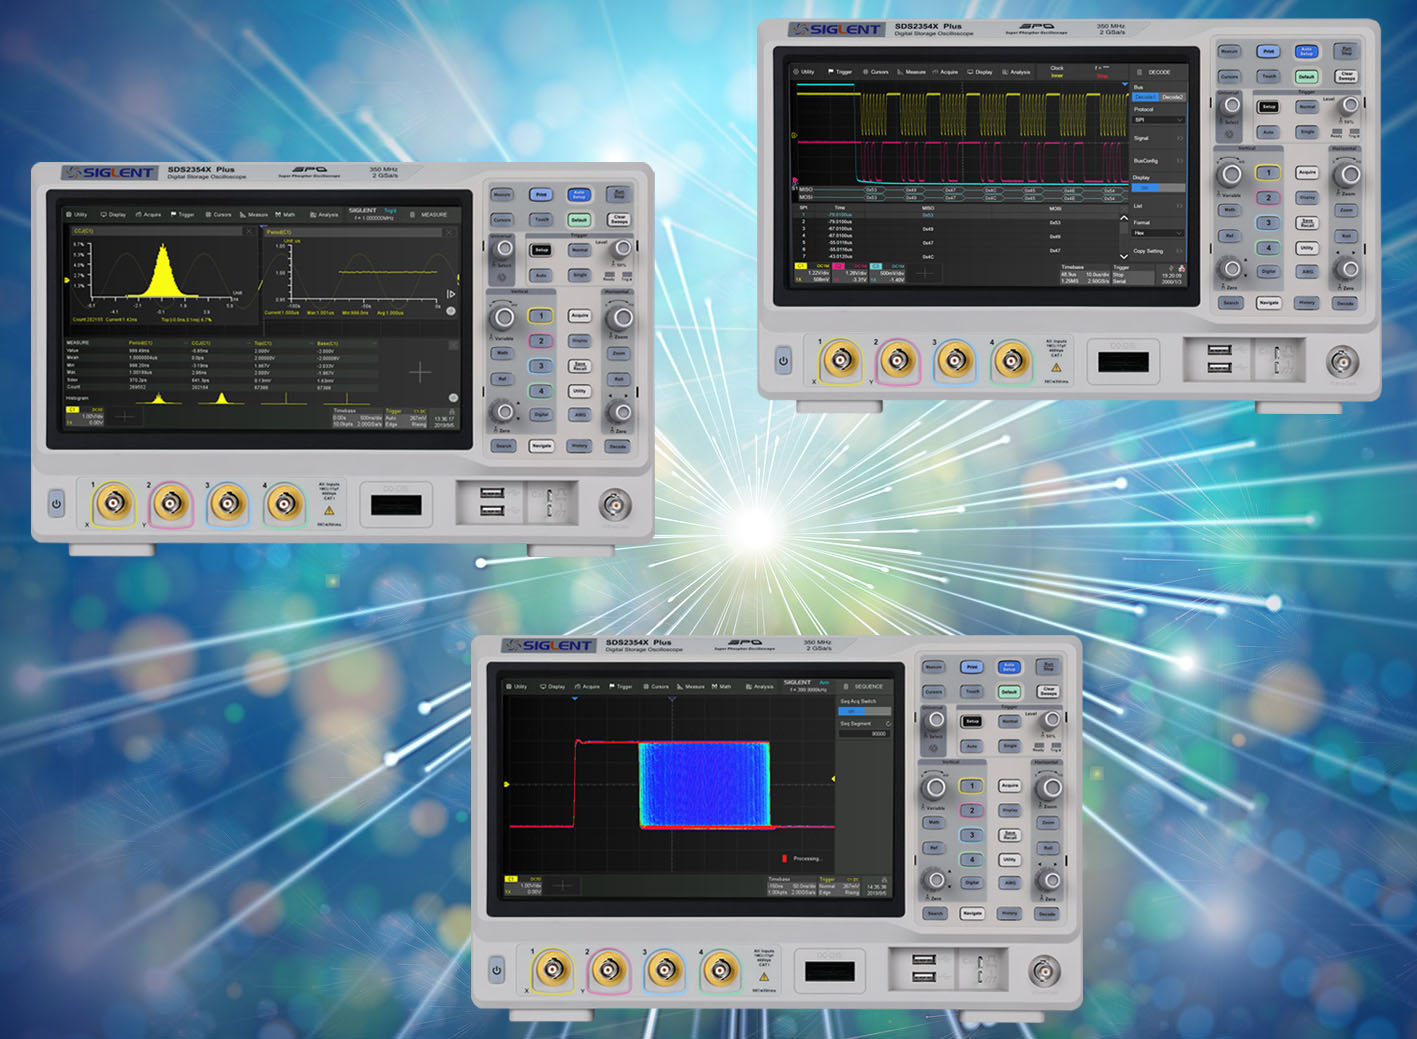Image resolution: width=1417 pixels, height=1039 pixels.
Task: Click Trigger info box on top-right scope screen
Action: [x=1133, y=274]
